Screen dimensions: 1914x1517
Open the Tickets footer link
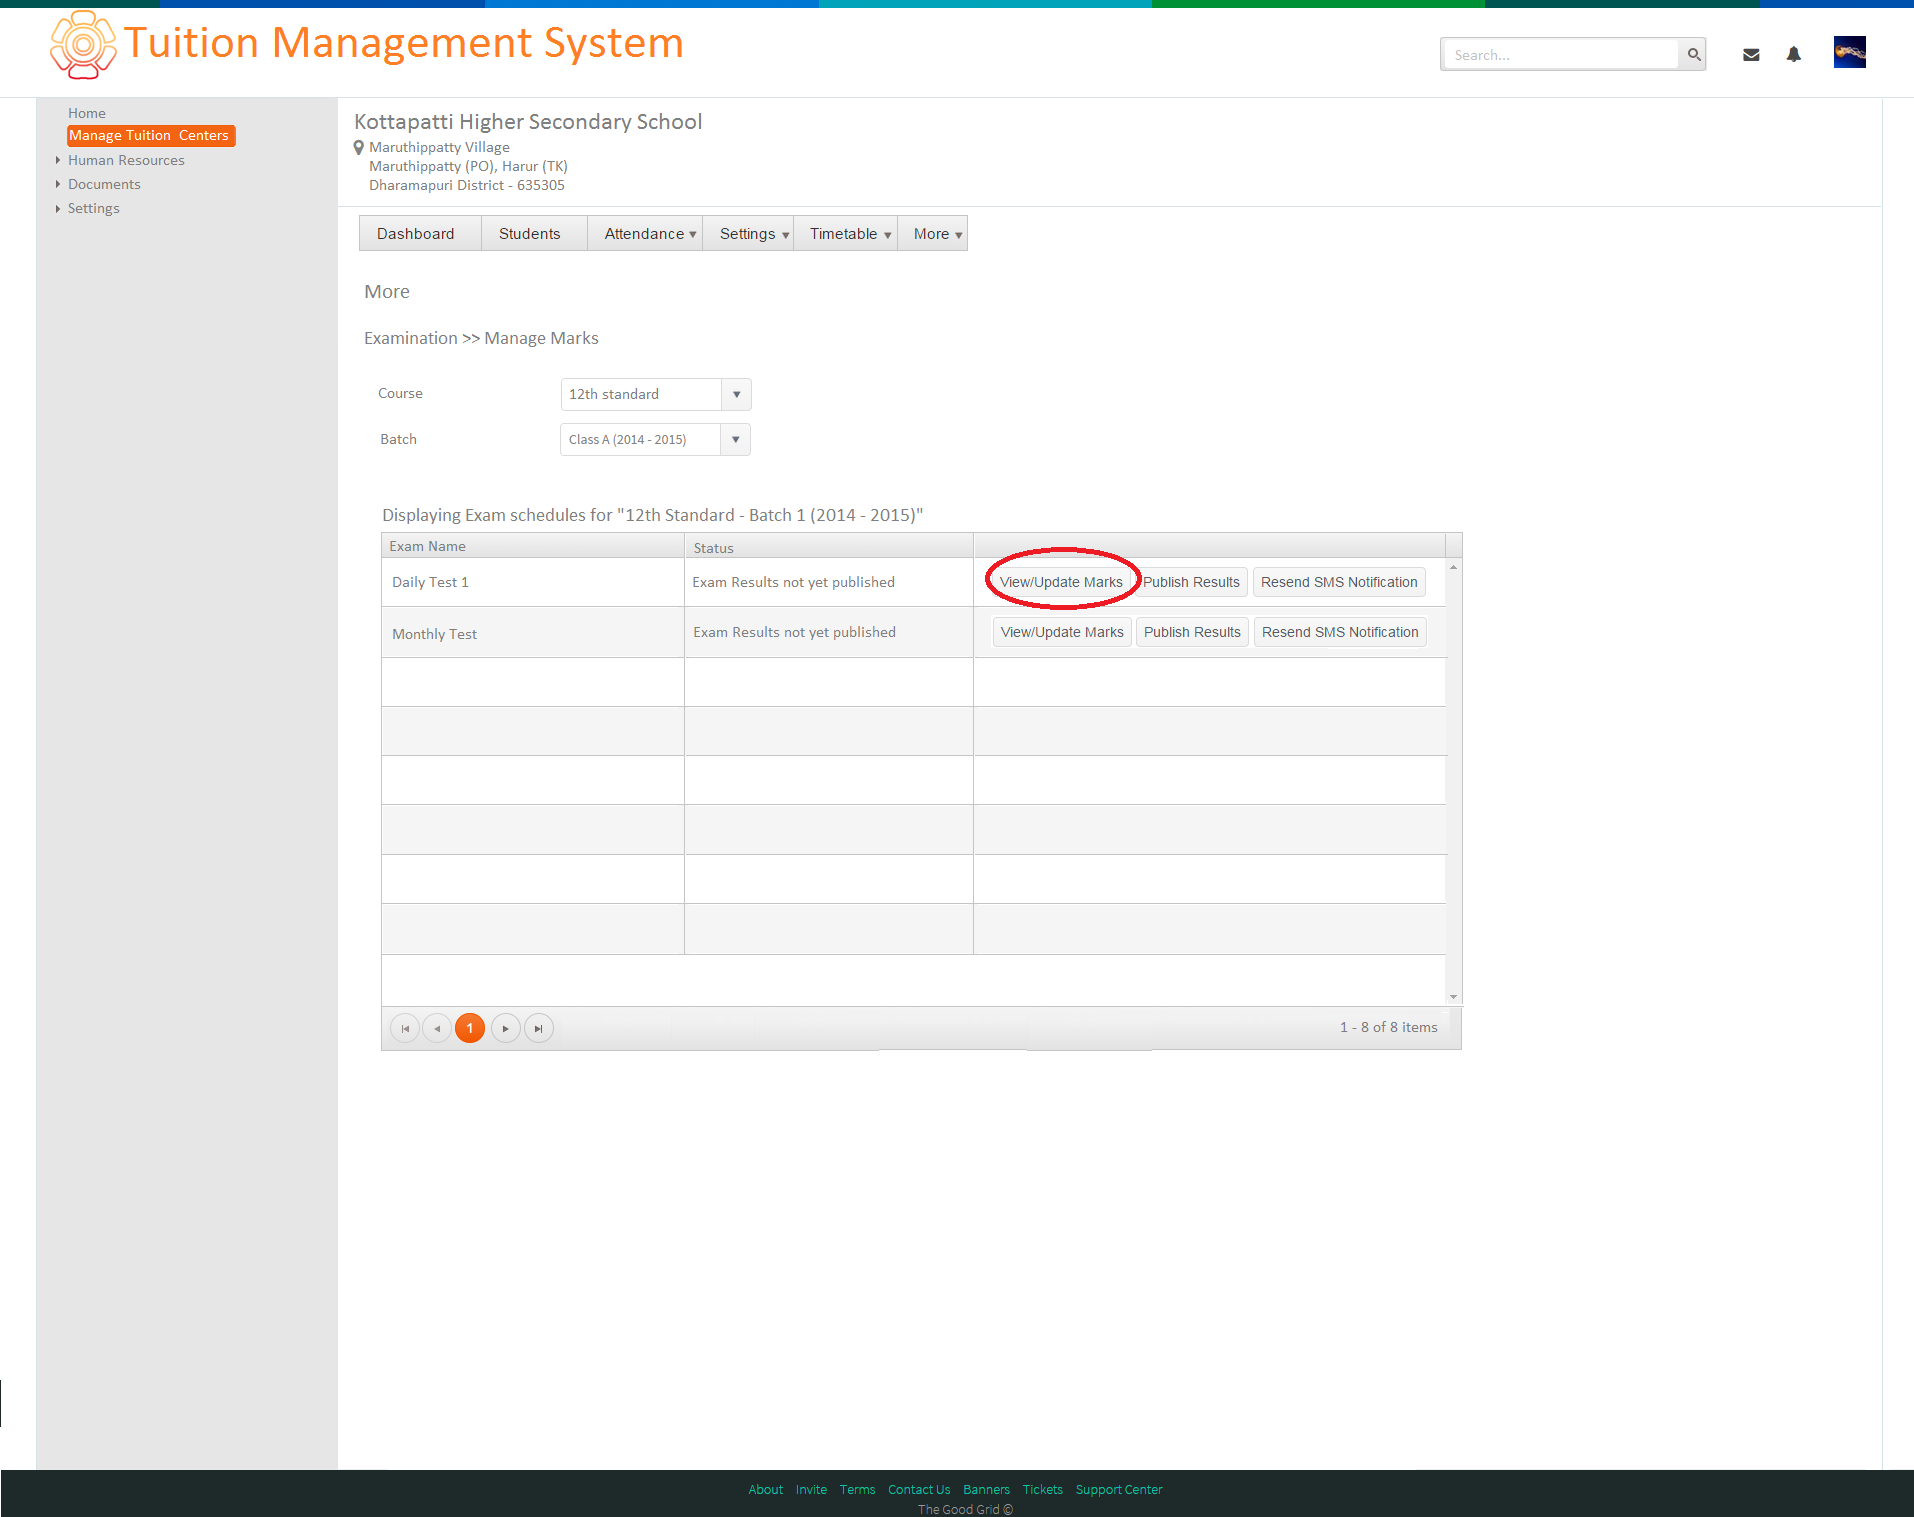tap(1042, 1490)
